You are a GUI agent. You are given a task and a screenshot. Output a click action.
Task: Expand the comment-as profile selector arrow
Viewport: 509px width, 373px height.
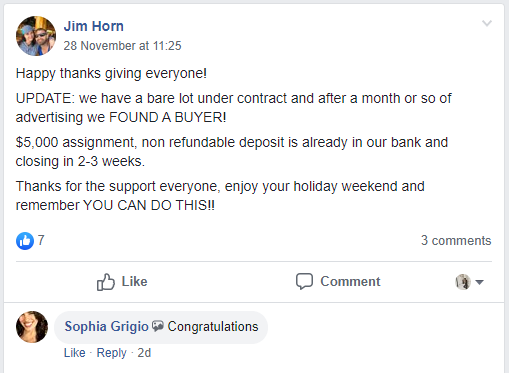479,282
